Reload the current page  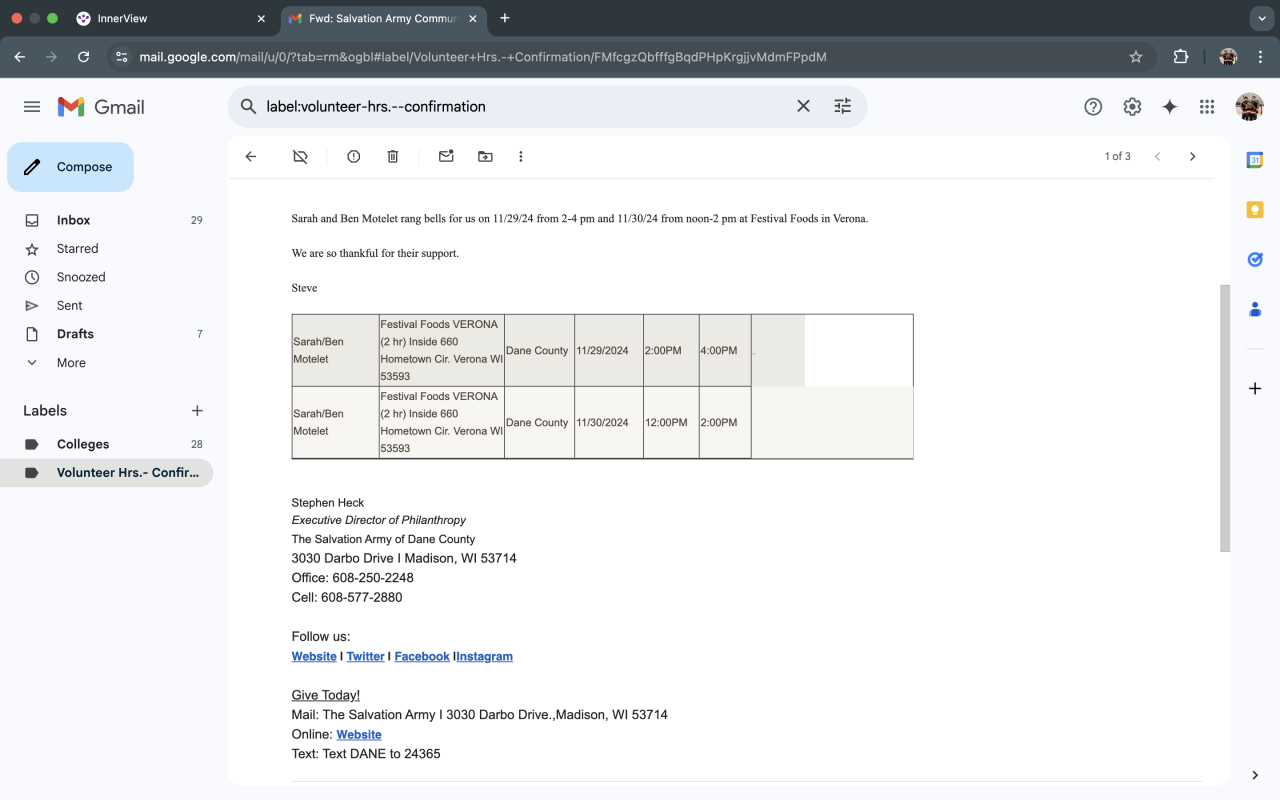pos(83,57)
